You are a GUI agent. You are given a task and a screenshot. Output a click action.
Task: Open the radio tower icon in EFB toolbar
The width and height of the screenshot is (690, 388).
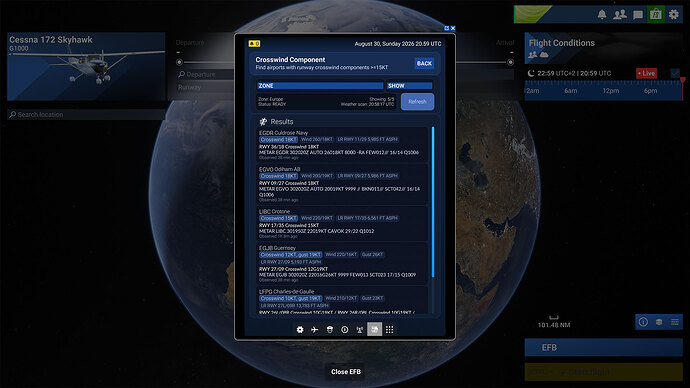point(360,329)
